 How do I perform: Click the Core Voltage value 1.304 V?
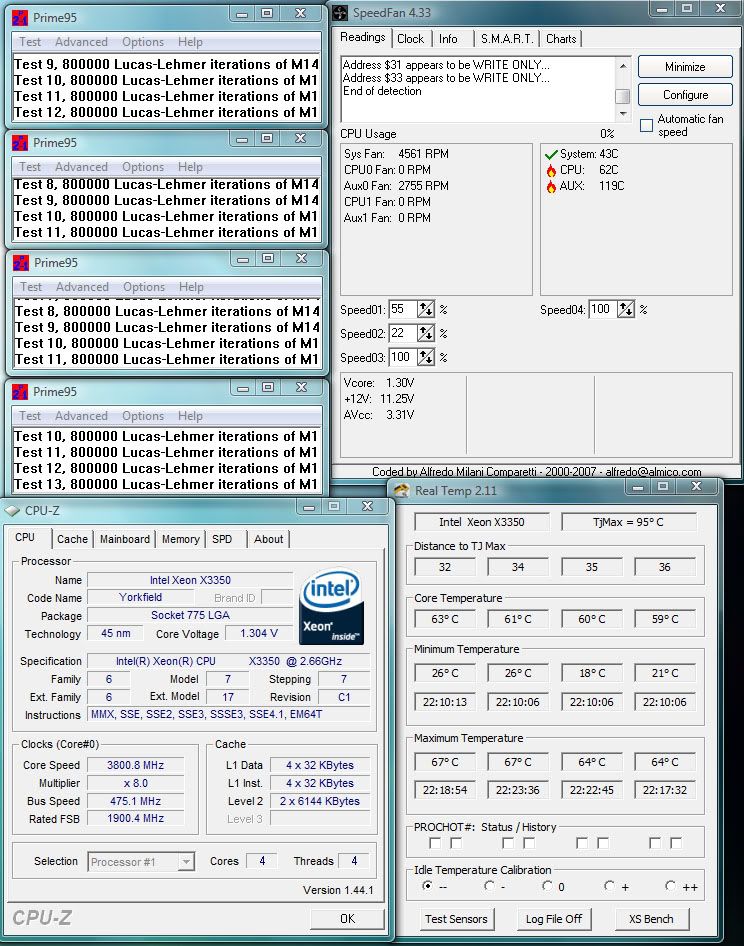[x=259, y=633]
